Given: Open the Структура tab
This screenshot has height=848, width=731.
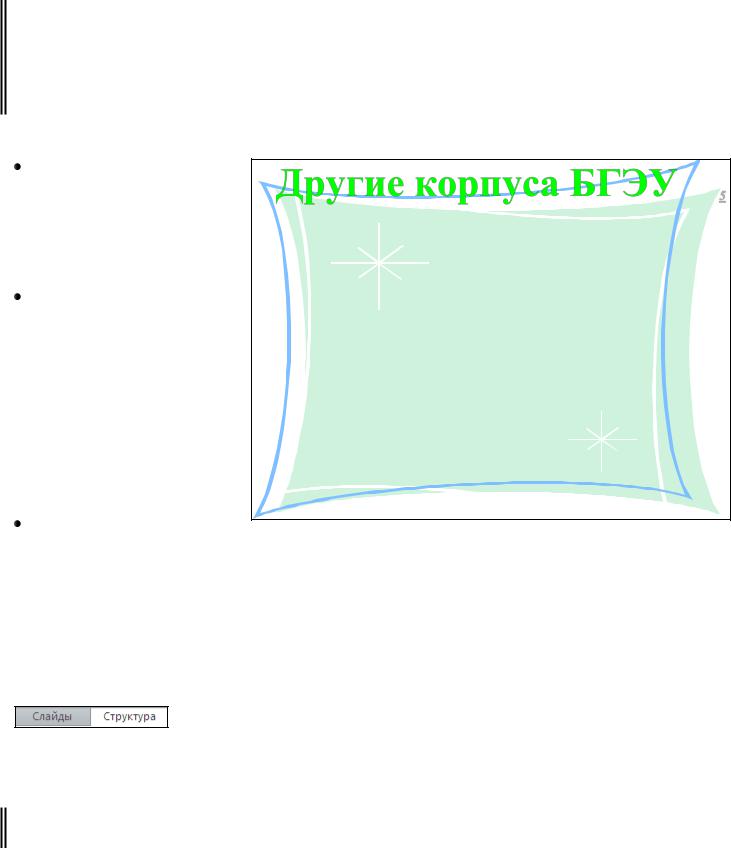Looking at the screenshot, I should (129, 717).
